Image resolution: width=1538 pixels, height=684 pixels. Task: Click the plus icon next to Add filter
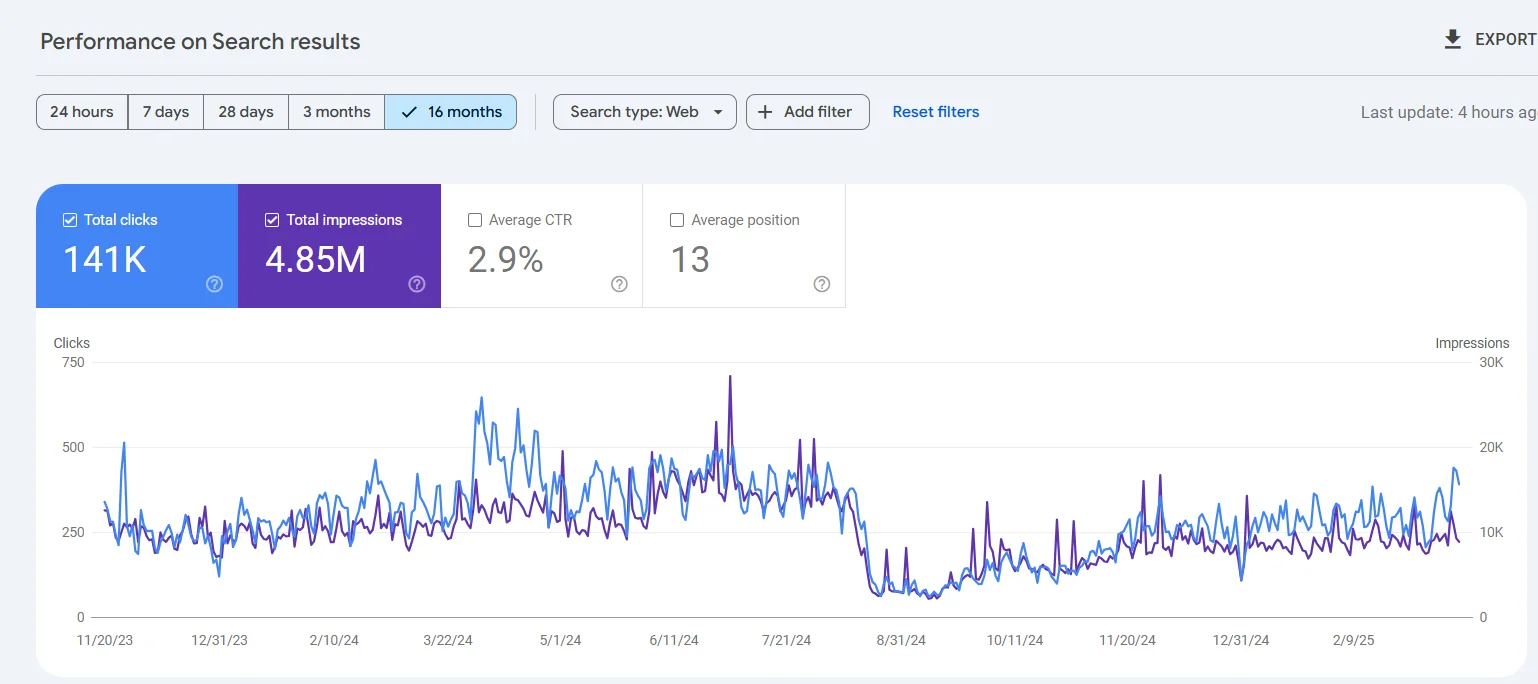(766, 112)
